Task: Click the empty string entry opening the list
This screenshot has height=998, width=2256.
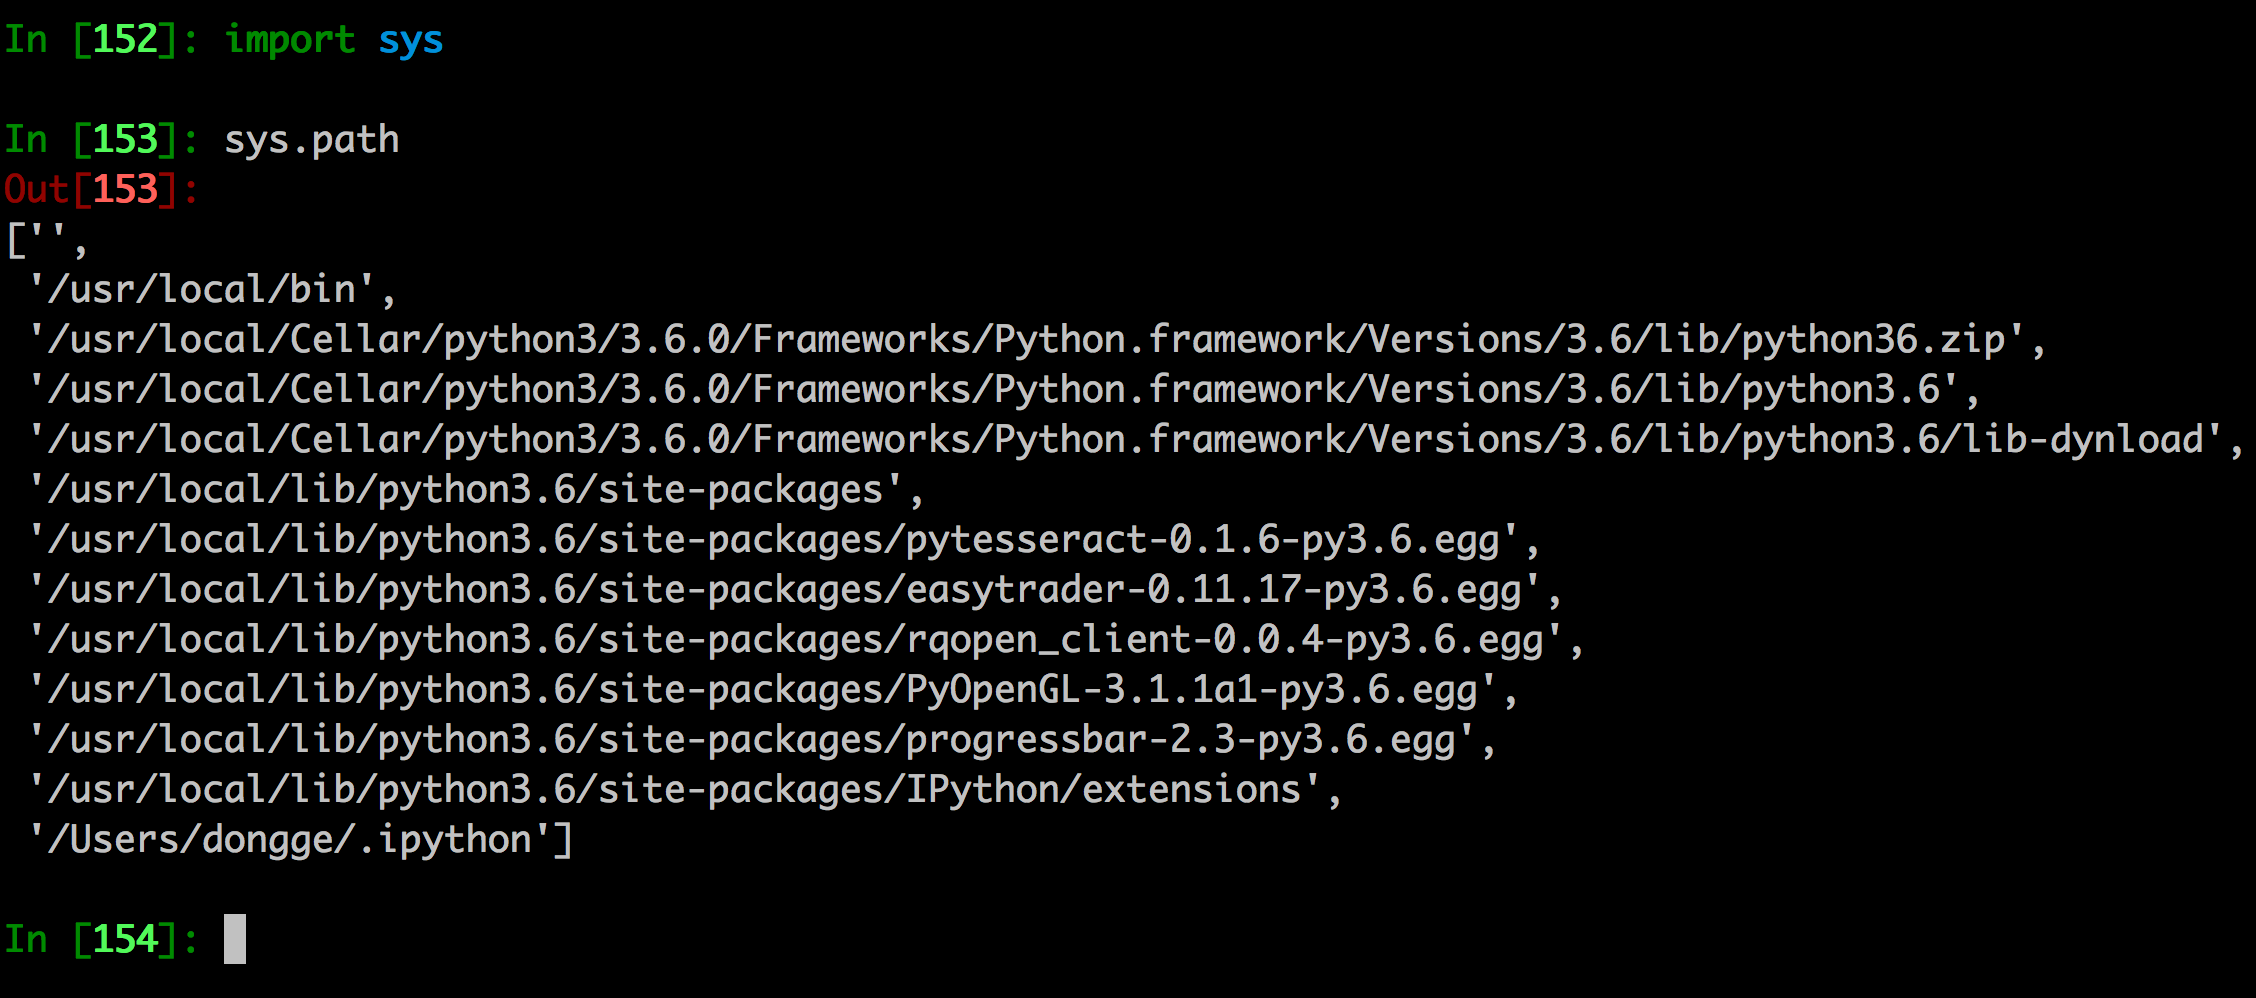Action: tap(46, 240)
